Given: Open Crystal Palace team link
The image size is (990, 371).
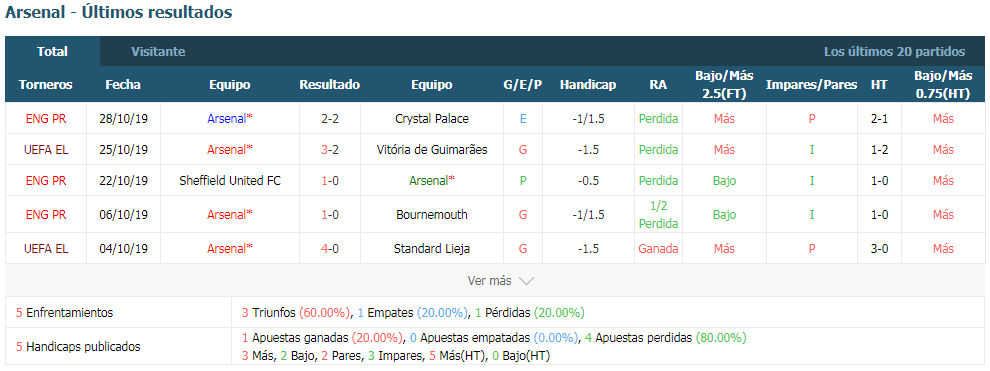Looking at the screenshot, I should [x=432, y=119].
